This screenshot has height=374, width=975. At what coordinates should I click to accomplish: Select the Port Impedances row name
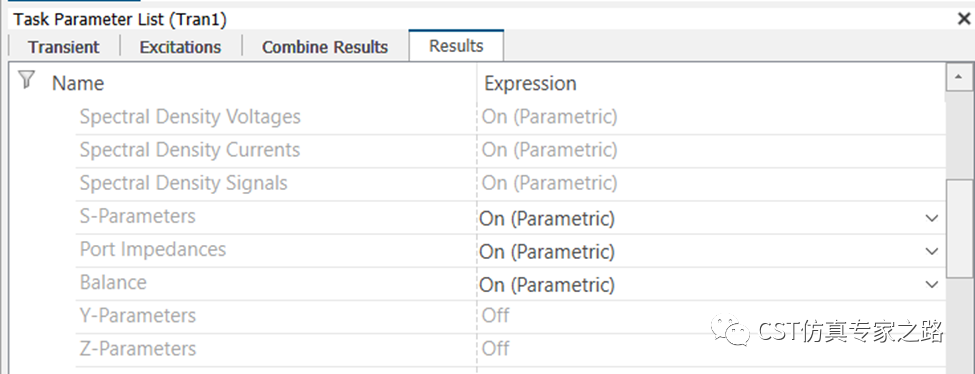coord(152,249)
